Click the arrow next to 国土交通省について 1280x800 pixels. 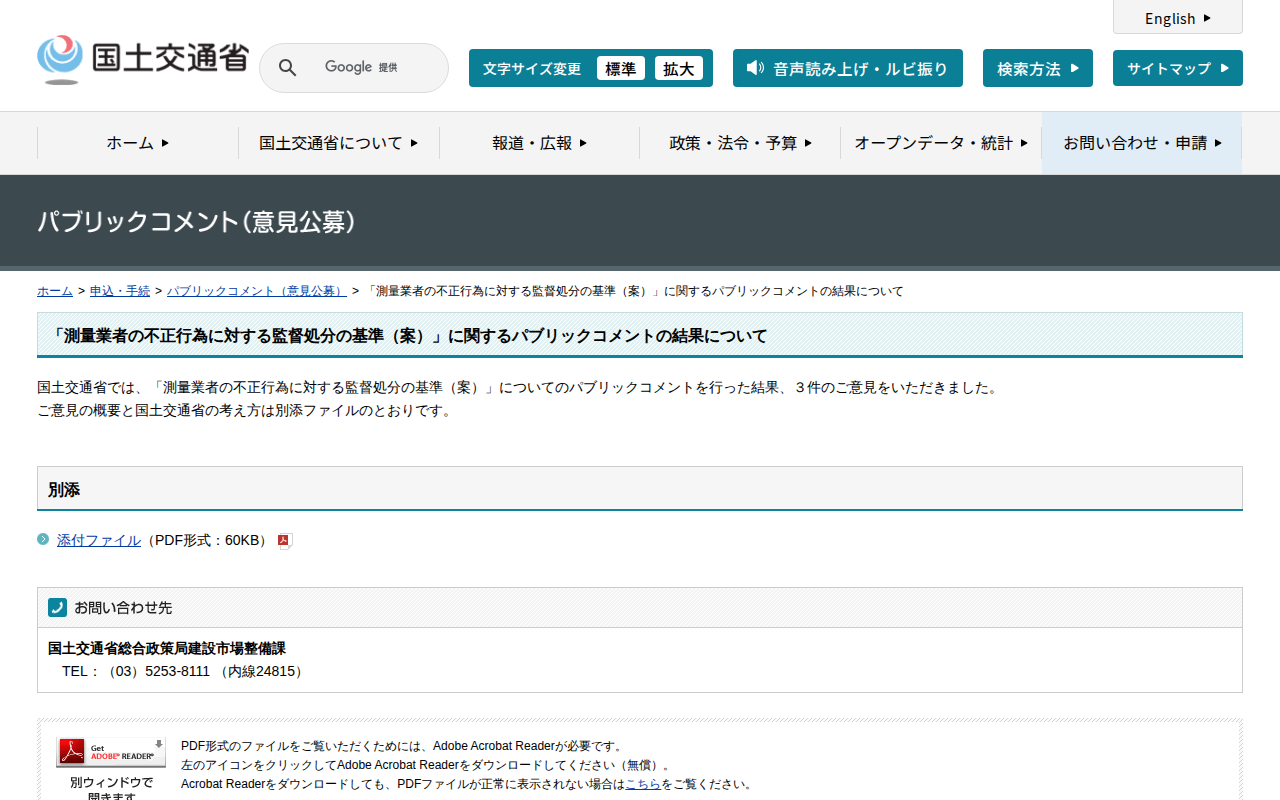[414, 143]
